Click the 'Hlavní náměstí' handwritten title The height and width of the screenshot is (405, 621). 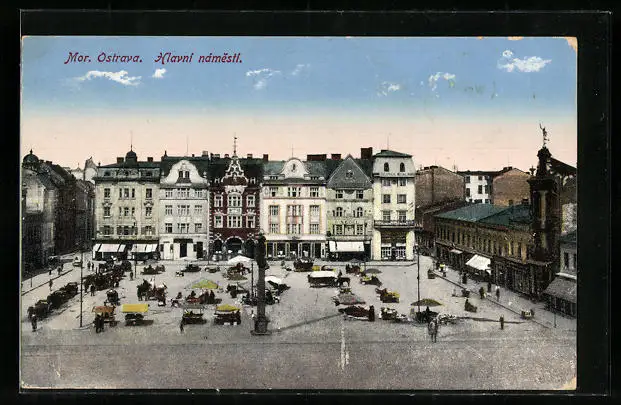197,58
